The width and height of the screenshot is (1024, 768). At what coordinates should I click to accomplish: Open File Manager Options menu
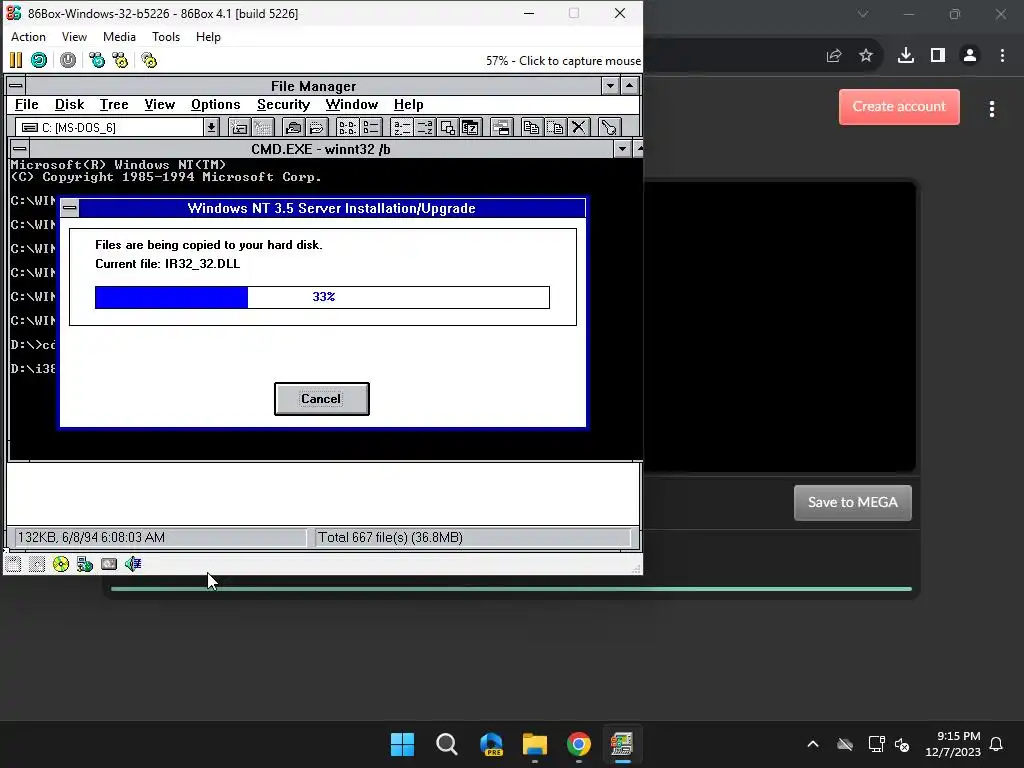point(216,104)
